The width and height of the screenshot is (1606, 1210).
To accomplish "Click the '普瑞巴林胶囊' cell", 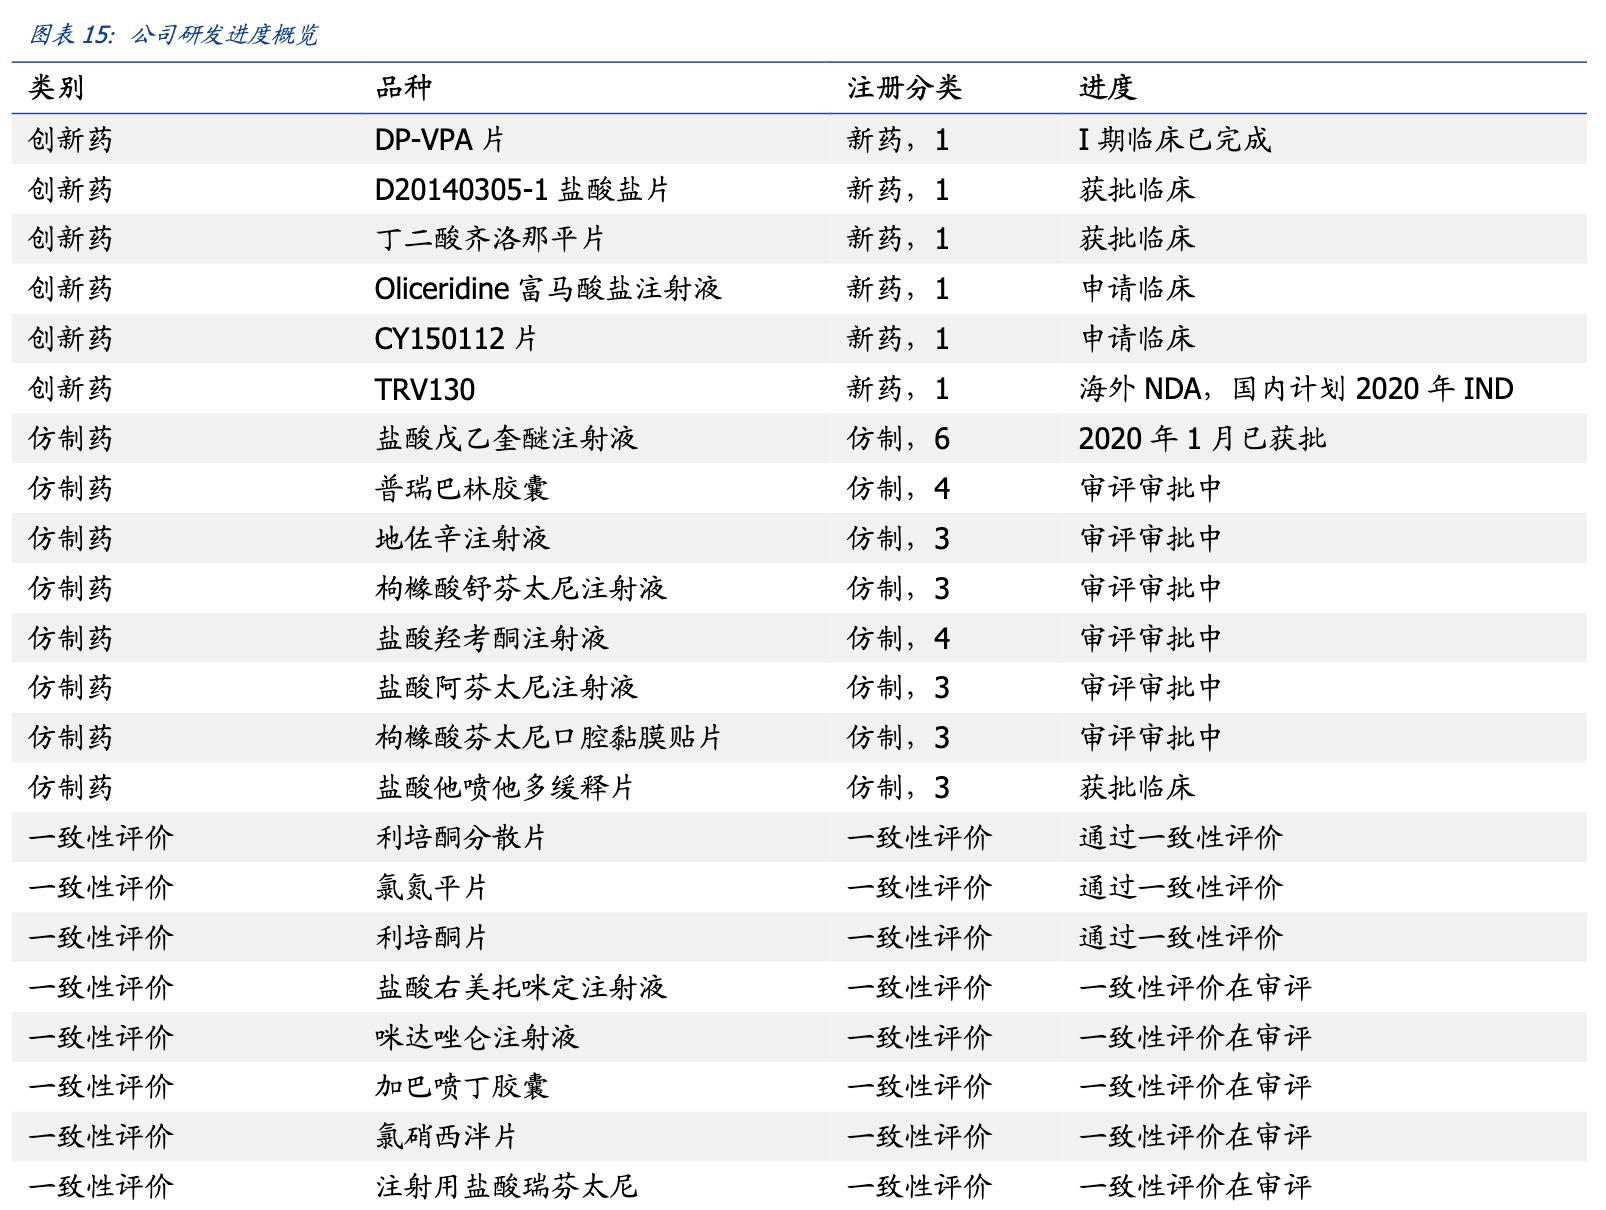I will click(462, 489).
